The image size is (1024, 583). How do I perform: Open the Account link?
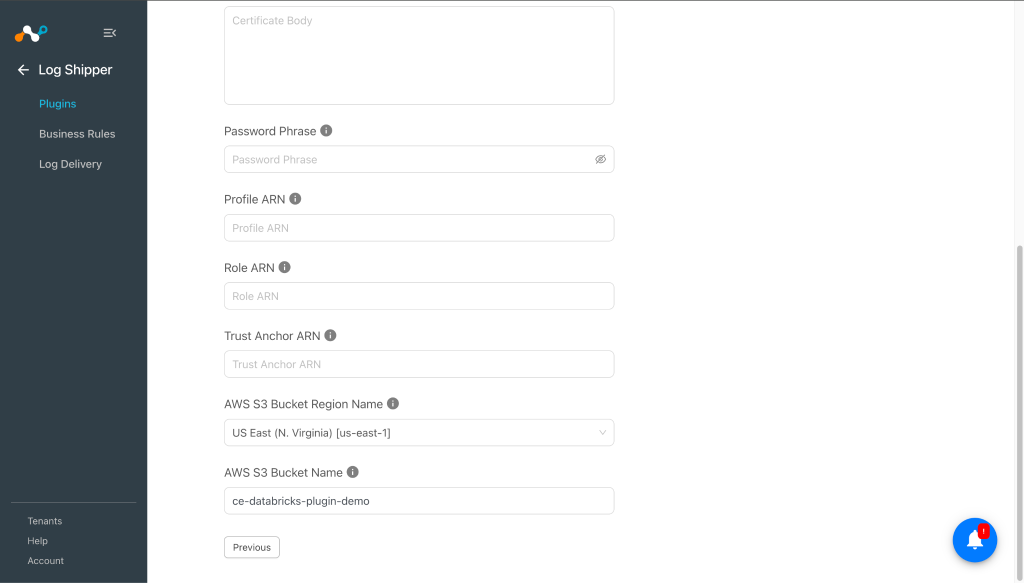pyautogui.click(x=46, y=561)
